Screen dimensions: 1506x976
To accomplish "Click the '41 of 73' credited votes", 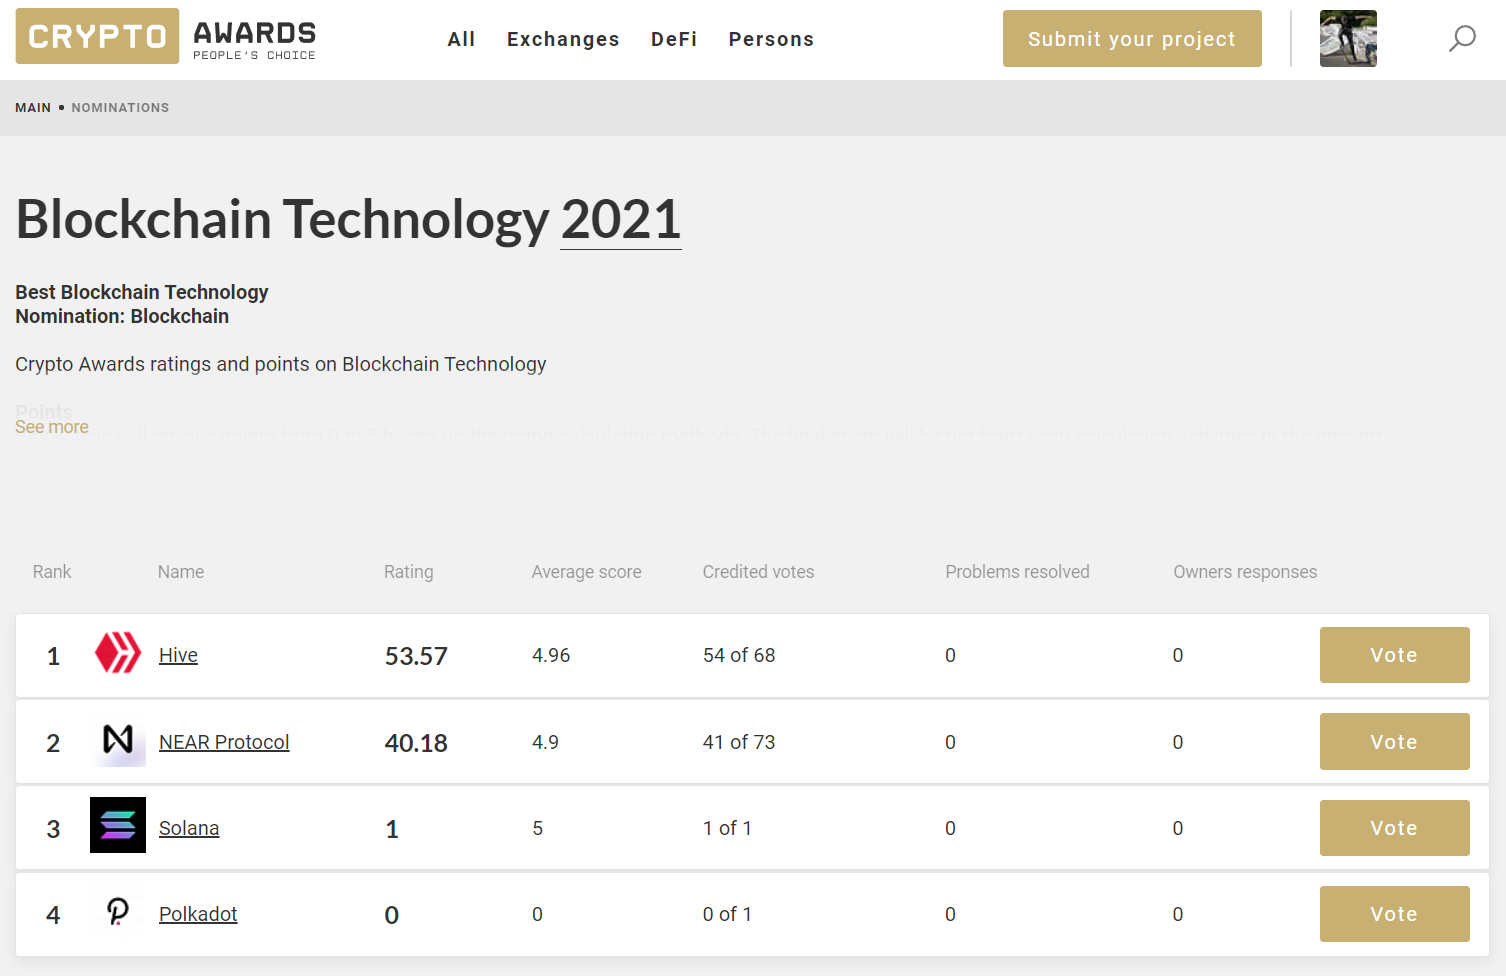I will [x=739, y=742].
